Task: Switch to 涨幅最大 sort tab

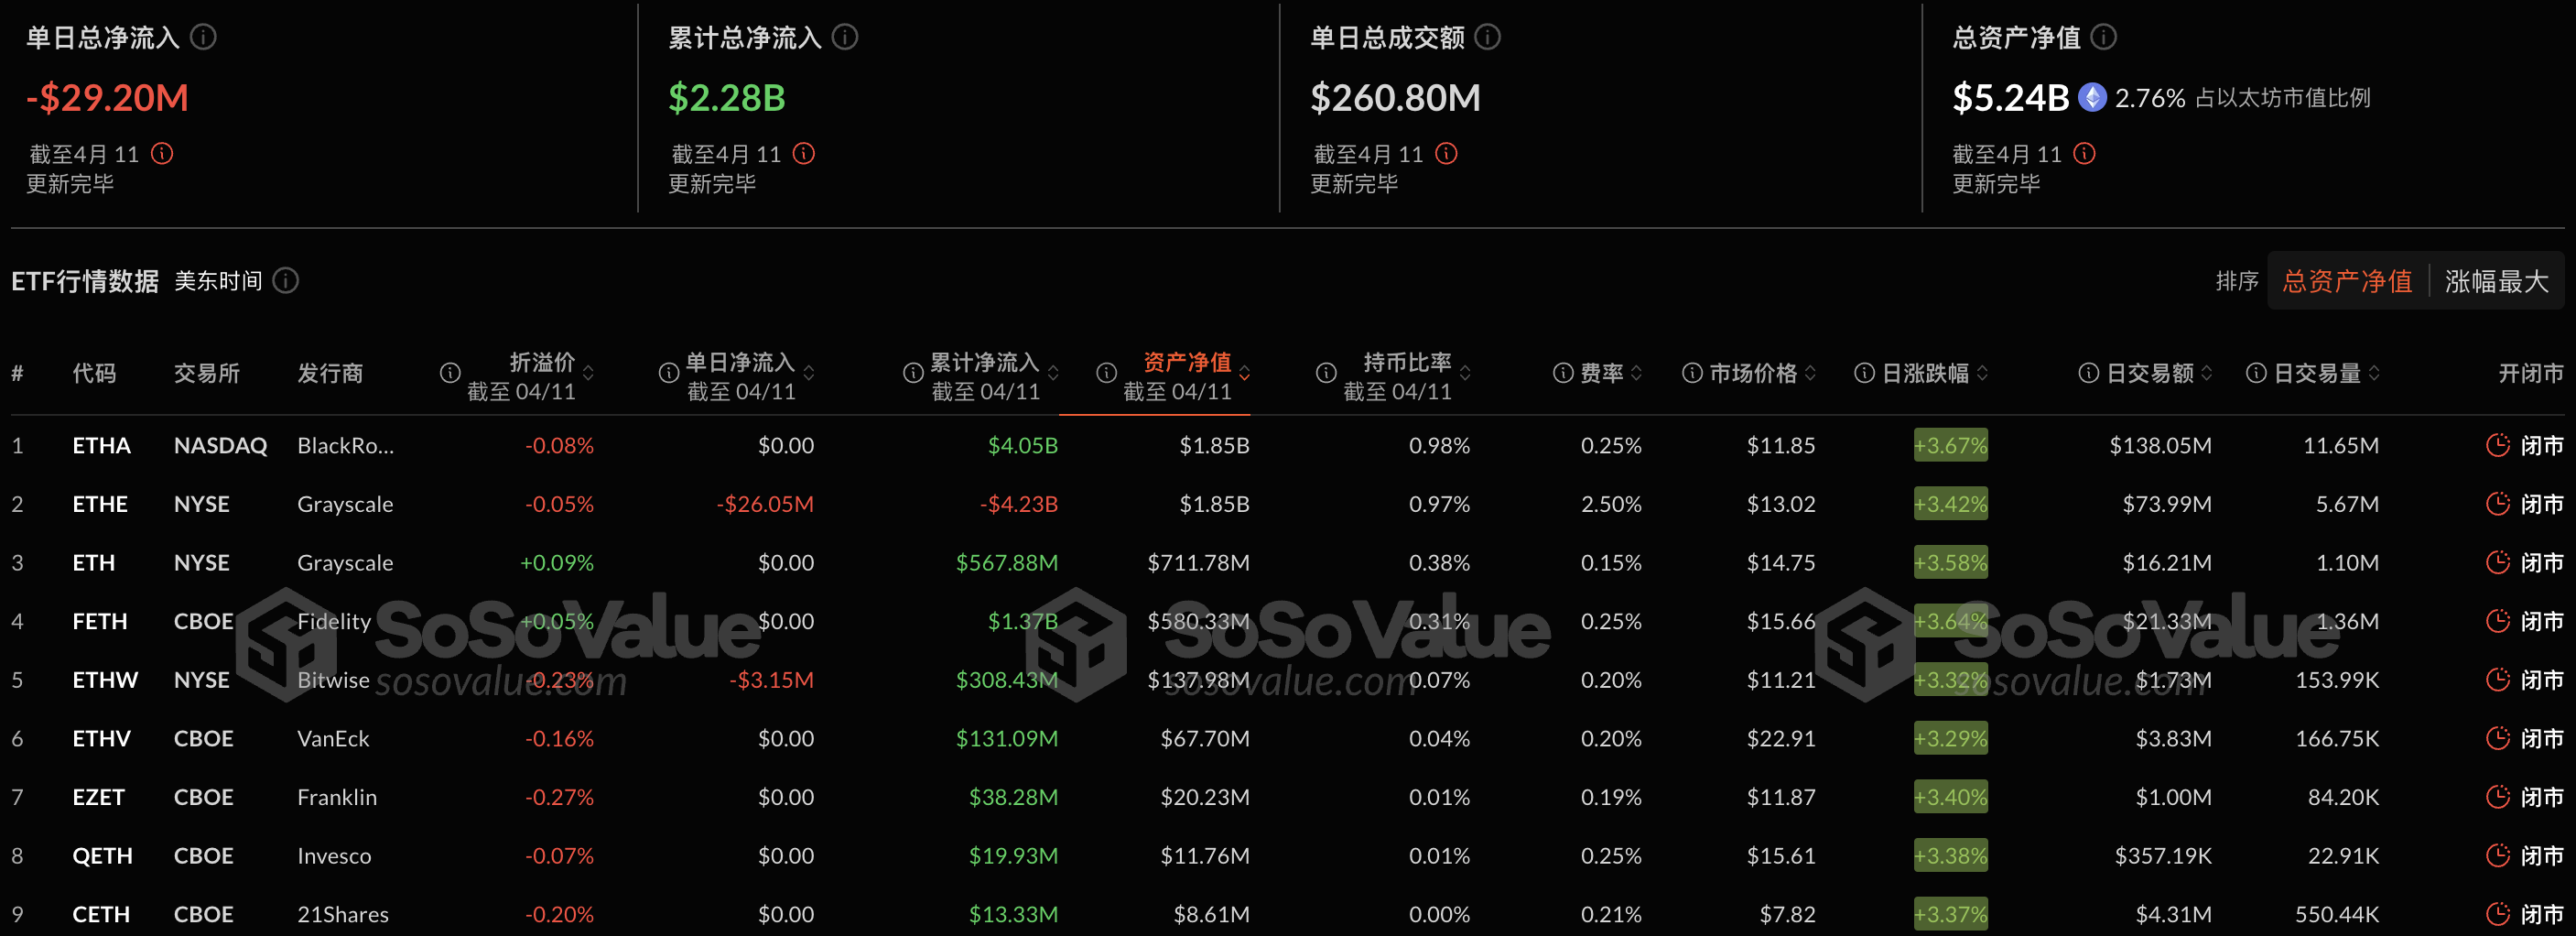Action: pyautogui.click(x=2496, y=281)
